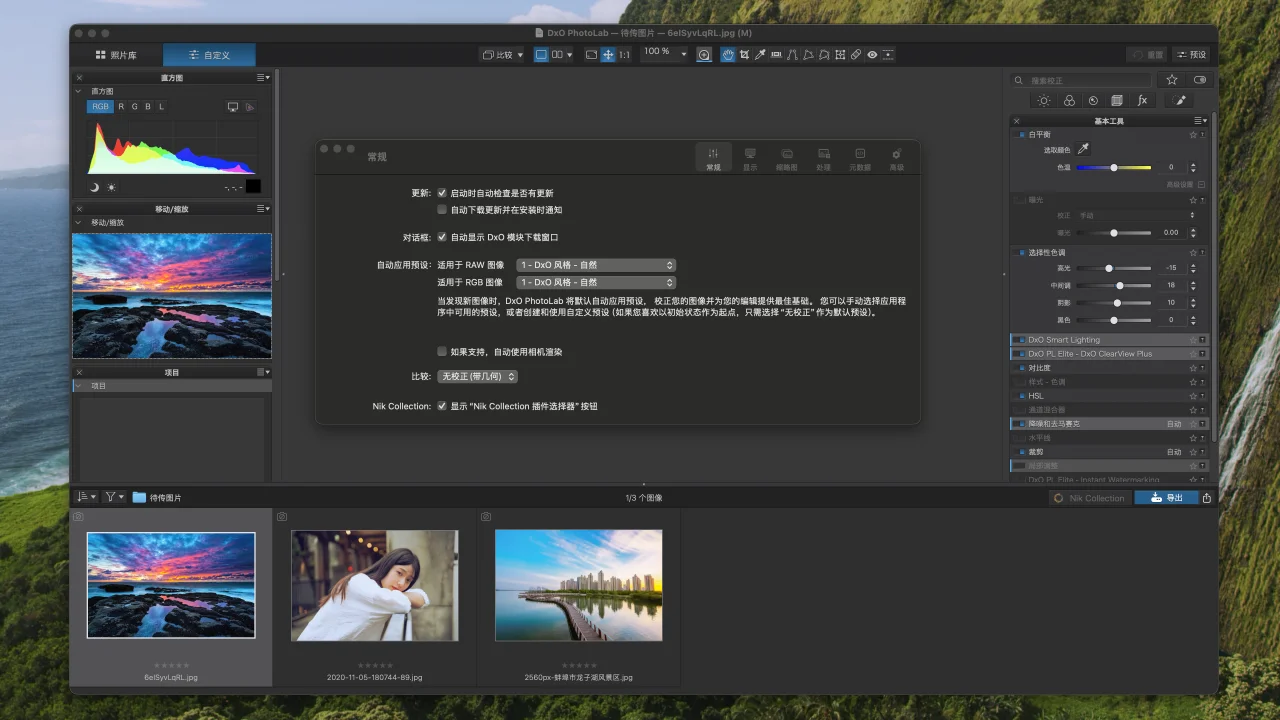Image resolution: width=1280 pixels, height=720 pixels.
Task: Open the 比较 无校正 (带几何) dropdown
Action: (478, 377)
